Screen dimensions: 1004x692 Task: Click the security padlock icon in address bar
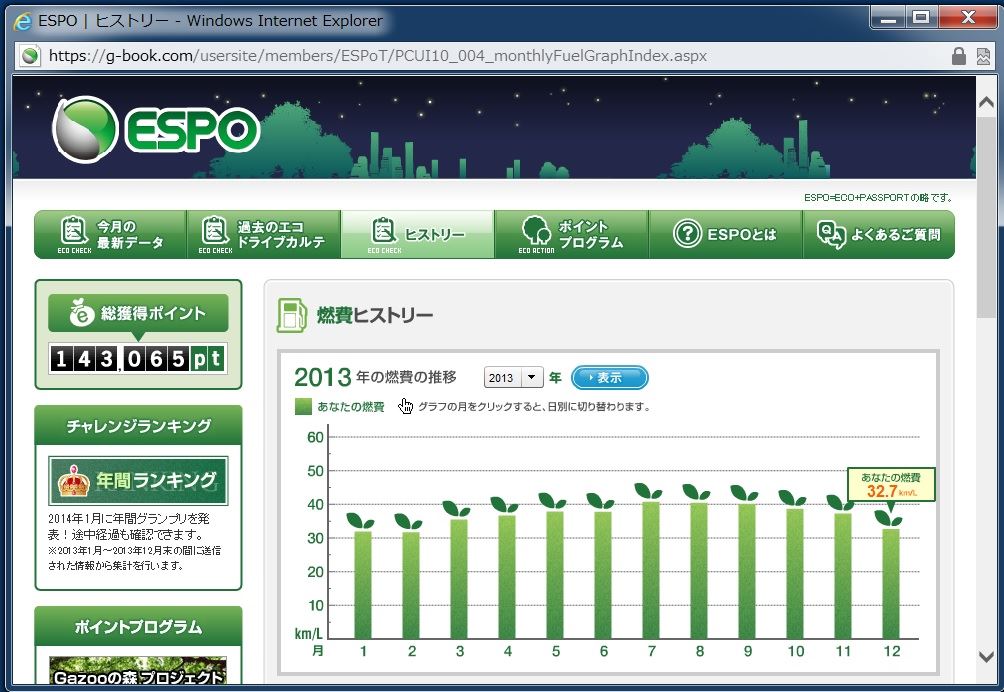point(959,56)
